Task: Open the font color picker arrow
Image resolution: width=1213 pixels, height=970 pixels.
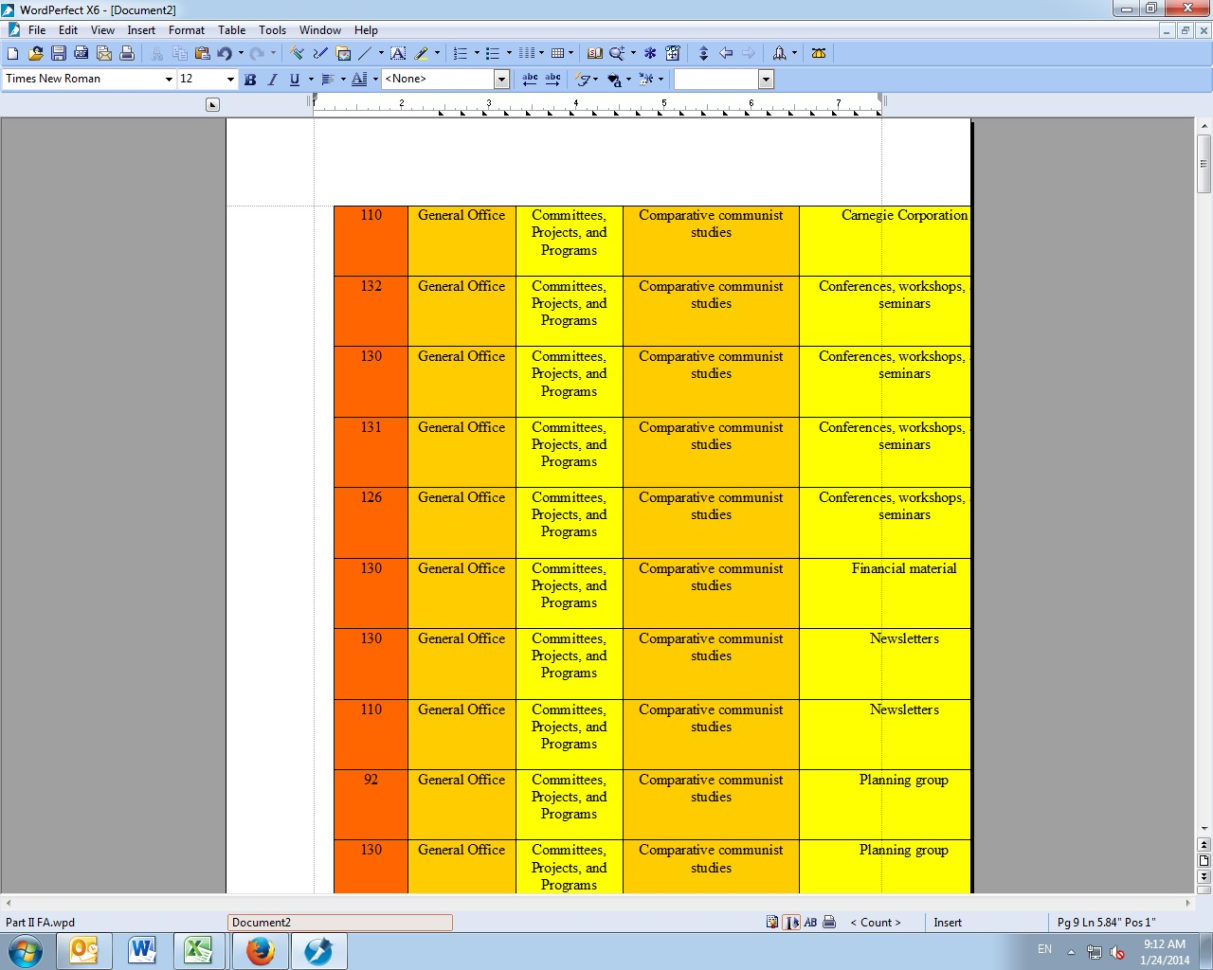Action: click(374, 78)
